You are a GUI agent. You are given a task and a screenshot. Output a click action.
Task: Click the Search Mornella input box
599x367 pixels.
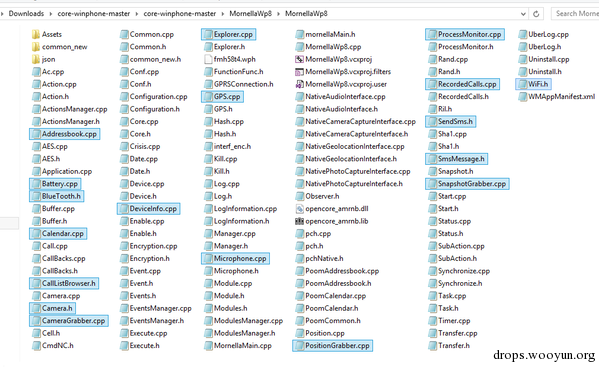pyautogui.click(x=575, y=14)
